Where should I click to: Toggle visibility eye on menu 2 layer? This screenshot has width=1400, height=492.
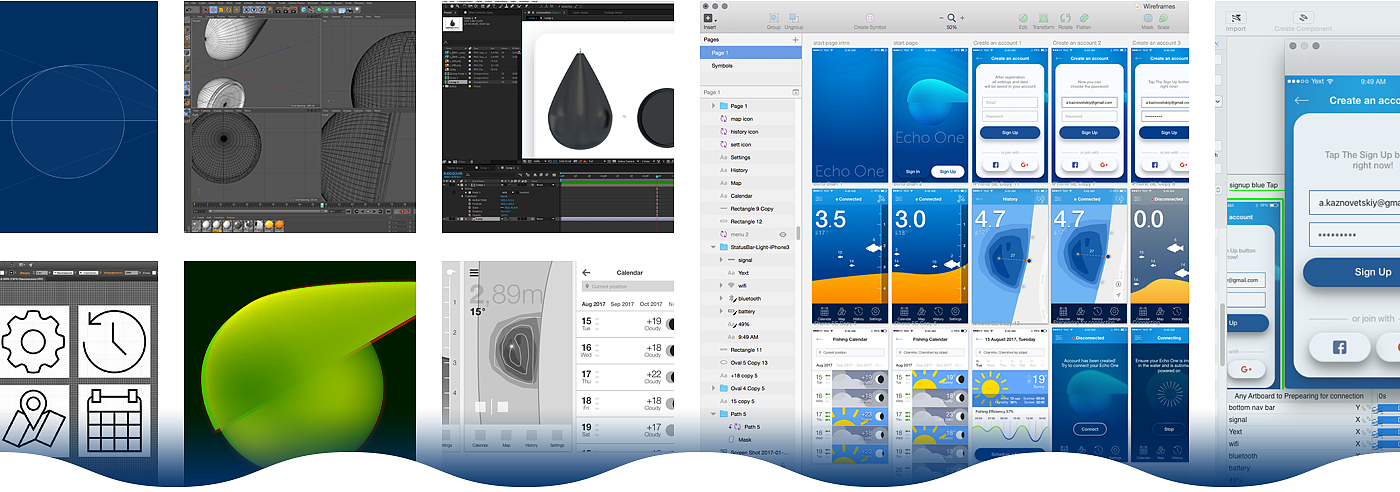[783, 234]
